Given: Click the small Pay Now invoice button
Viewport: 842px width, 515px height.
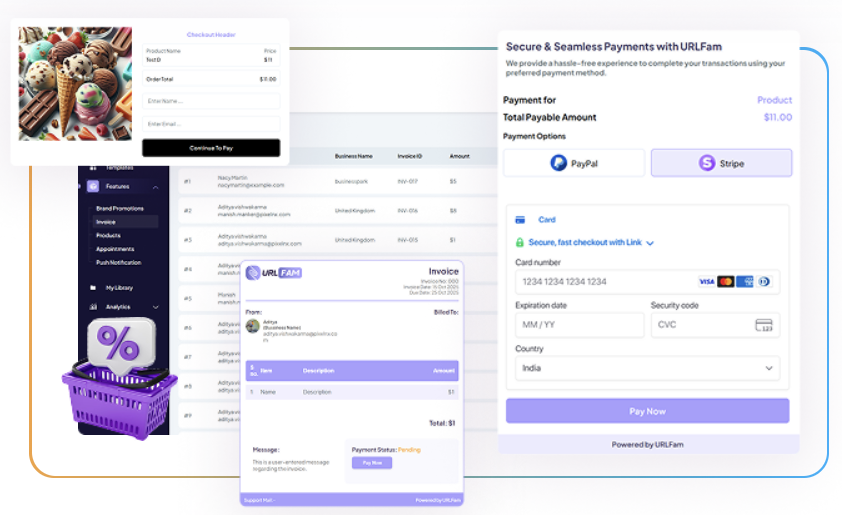Looking at the screenshot, I should [x=372, y=463].
